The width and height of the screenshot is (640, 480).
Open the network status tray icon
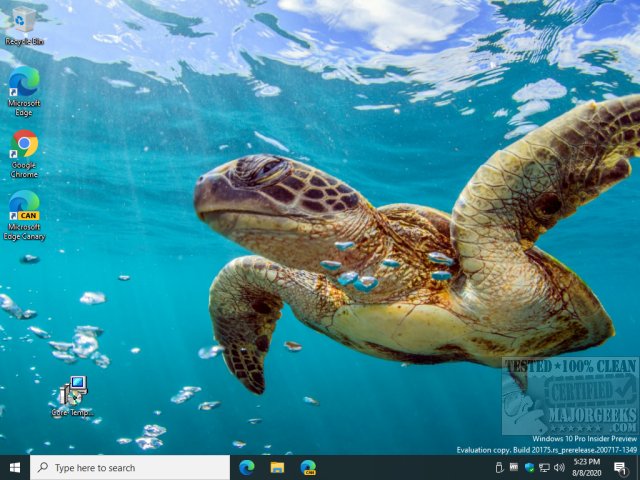point(544,467)
